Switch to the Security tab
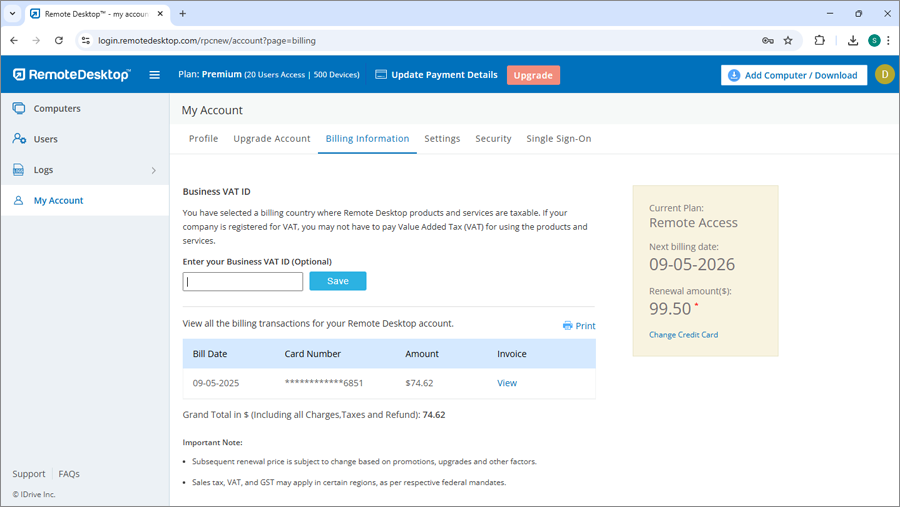The image size is (900, 507). 493,139
